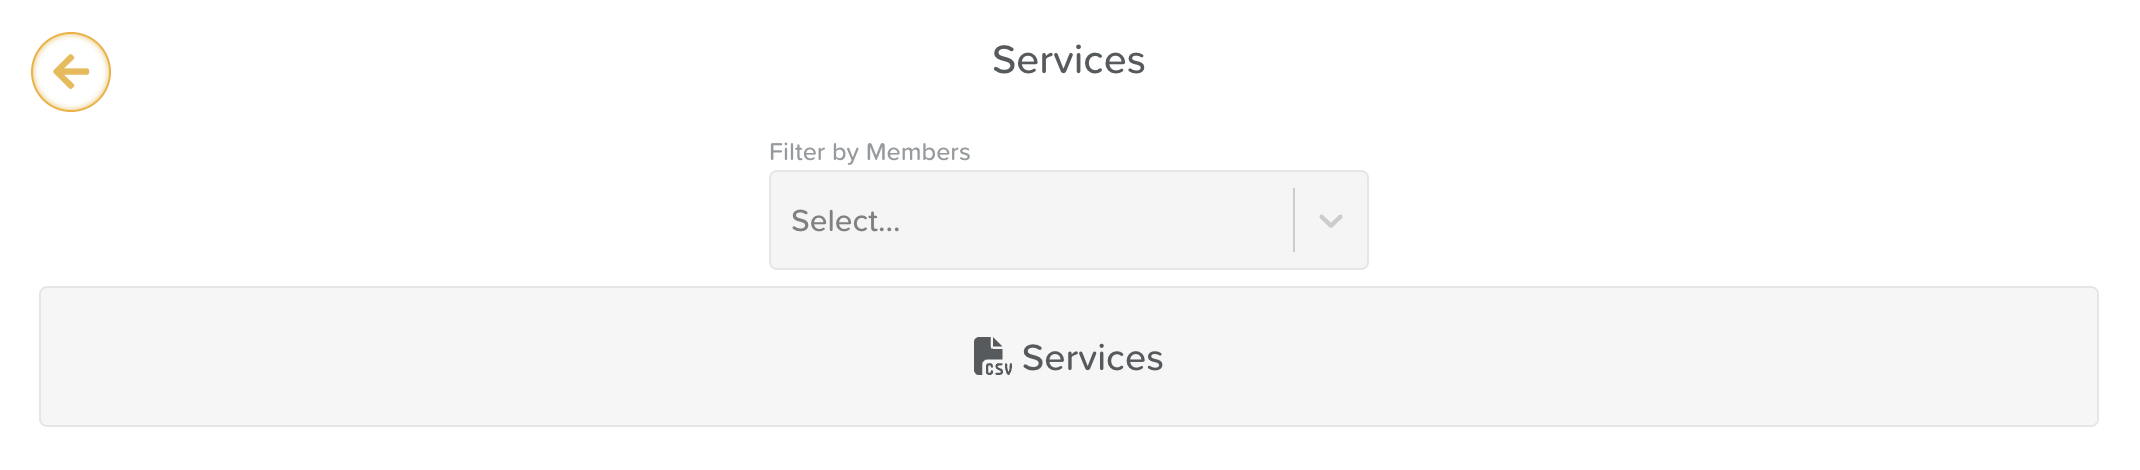Select the Services title at top

(x=1068, y=60)
